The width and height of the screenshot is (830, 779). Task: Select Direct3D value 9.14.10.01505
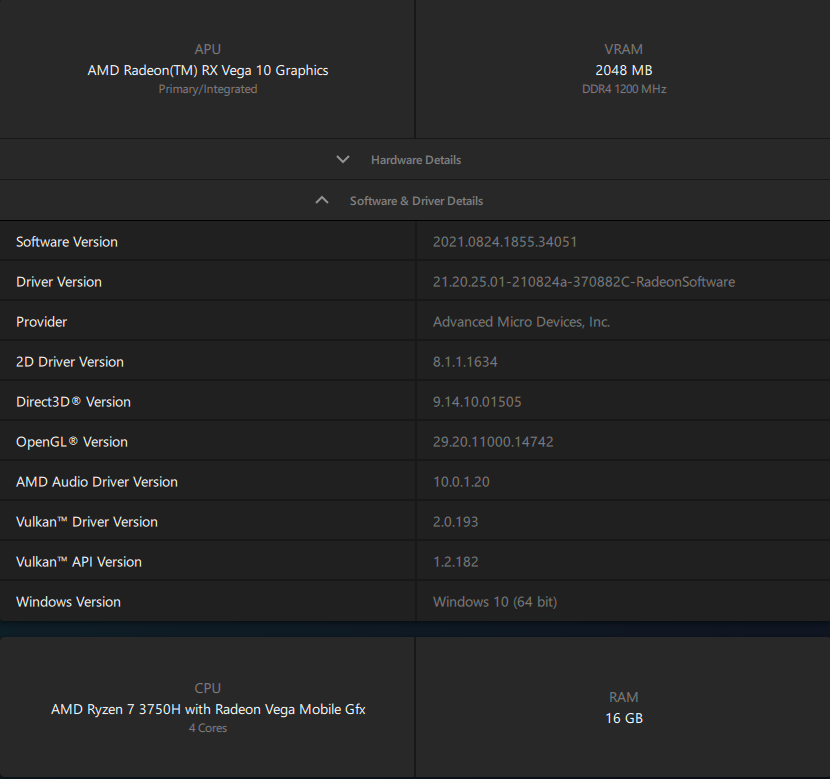tap(477, 402)
